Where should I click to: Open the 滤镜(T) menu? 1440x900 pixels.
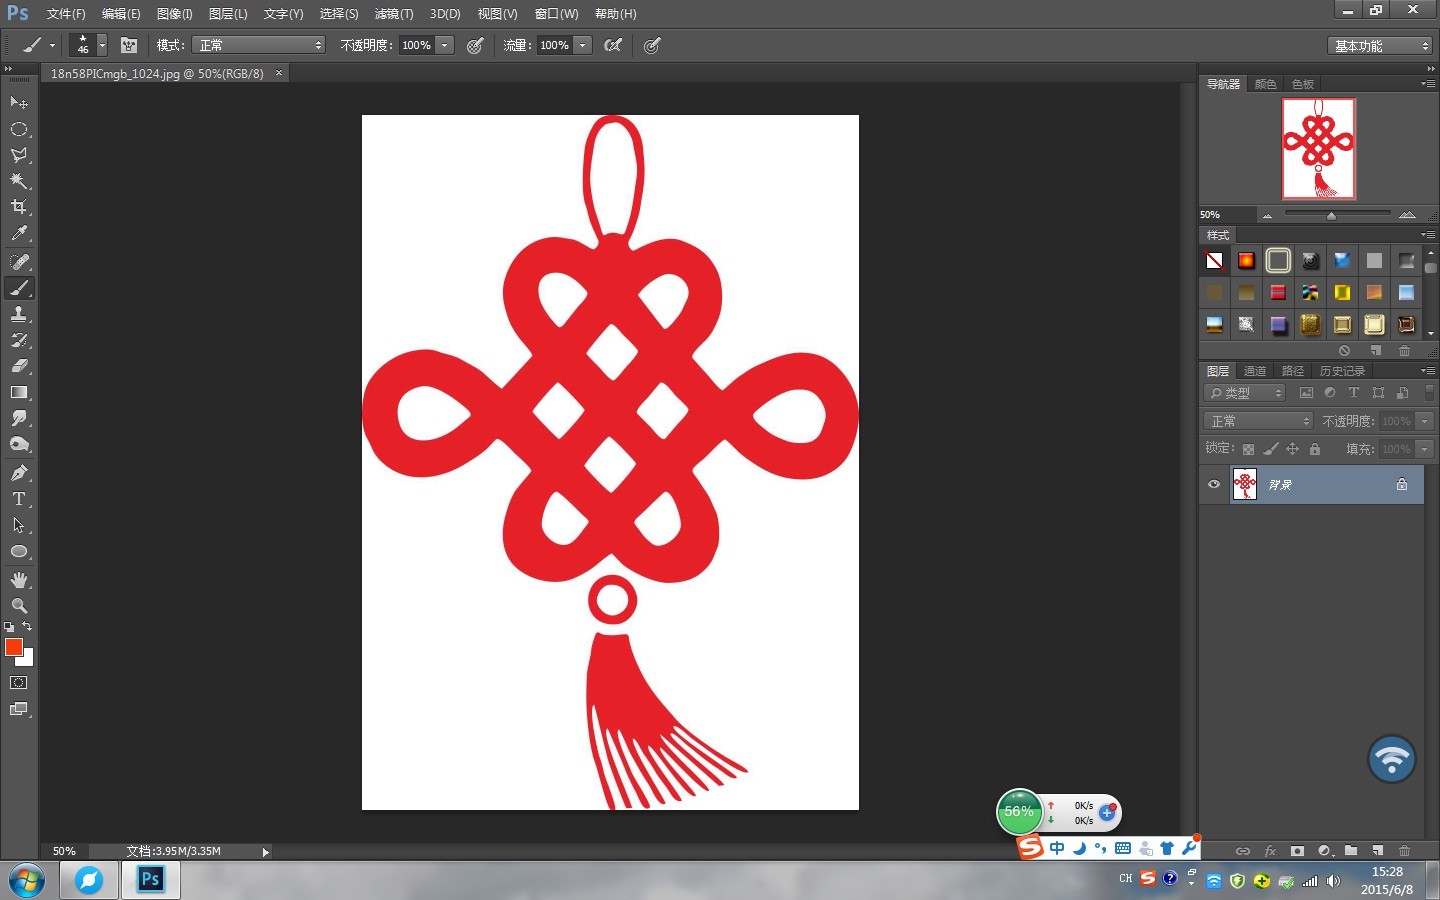[x=393, y=14]
